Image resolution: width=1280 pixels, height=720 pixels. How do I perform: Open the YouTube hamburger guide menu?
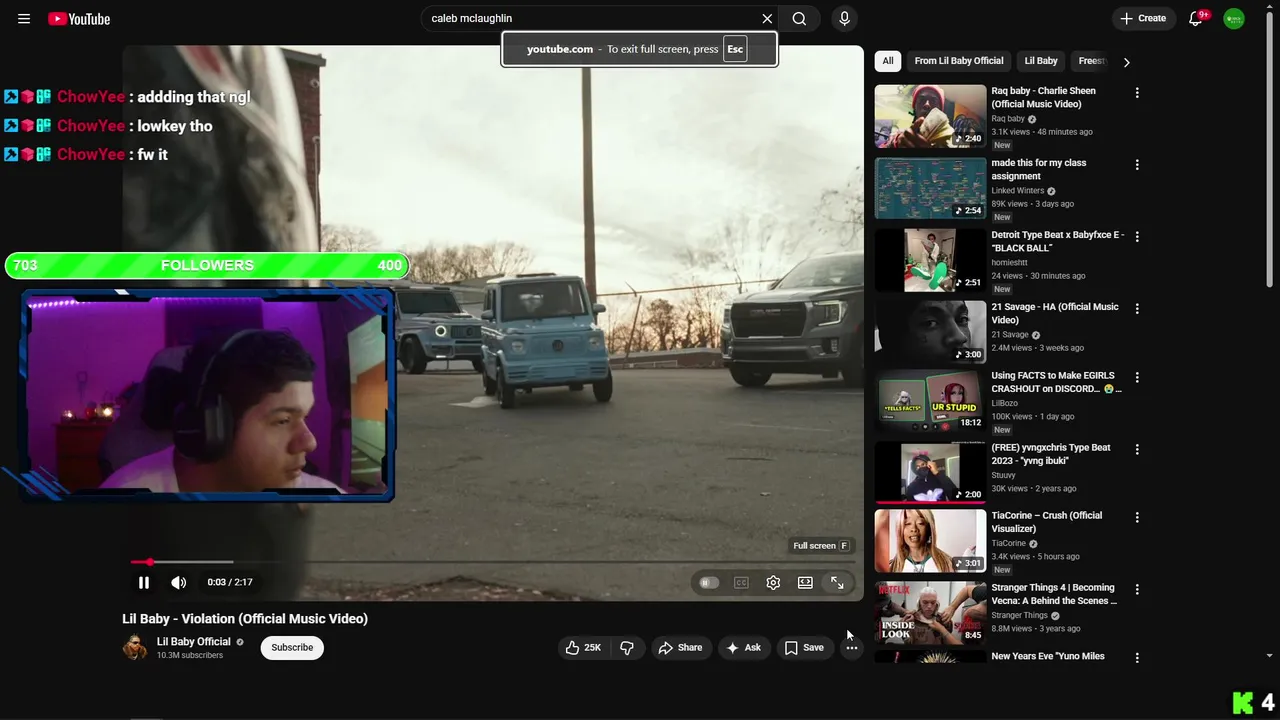24,19
